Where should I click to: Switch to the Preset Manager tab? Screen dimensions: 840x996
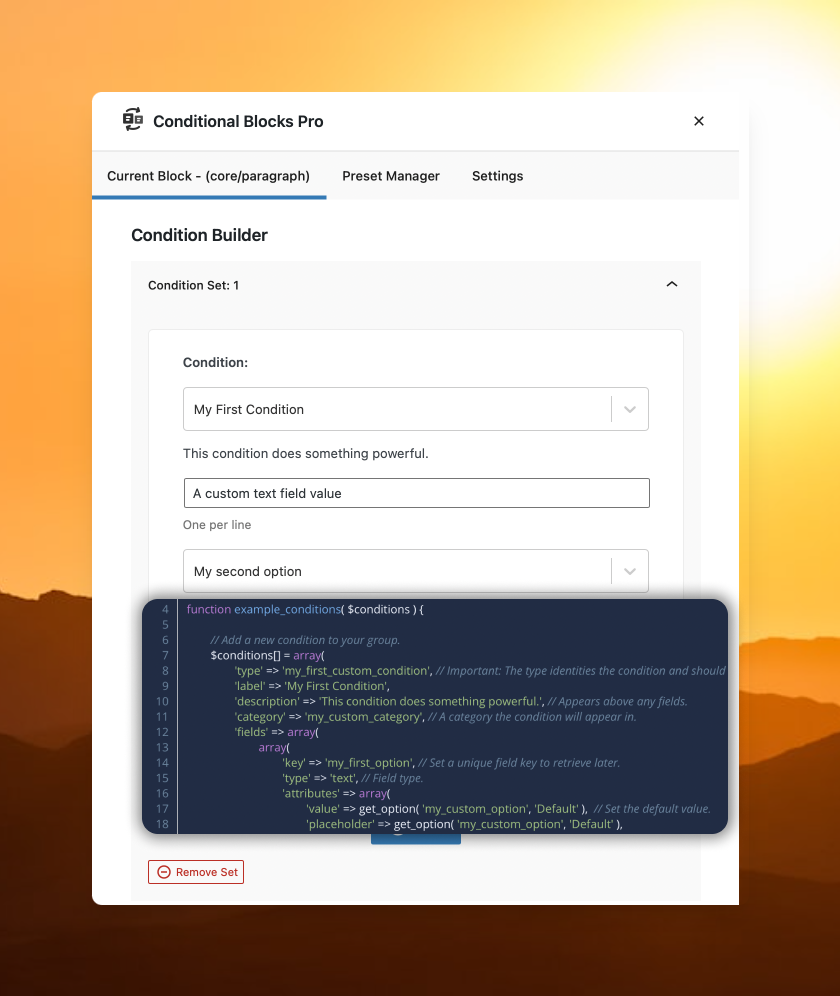point(391,176)
